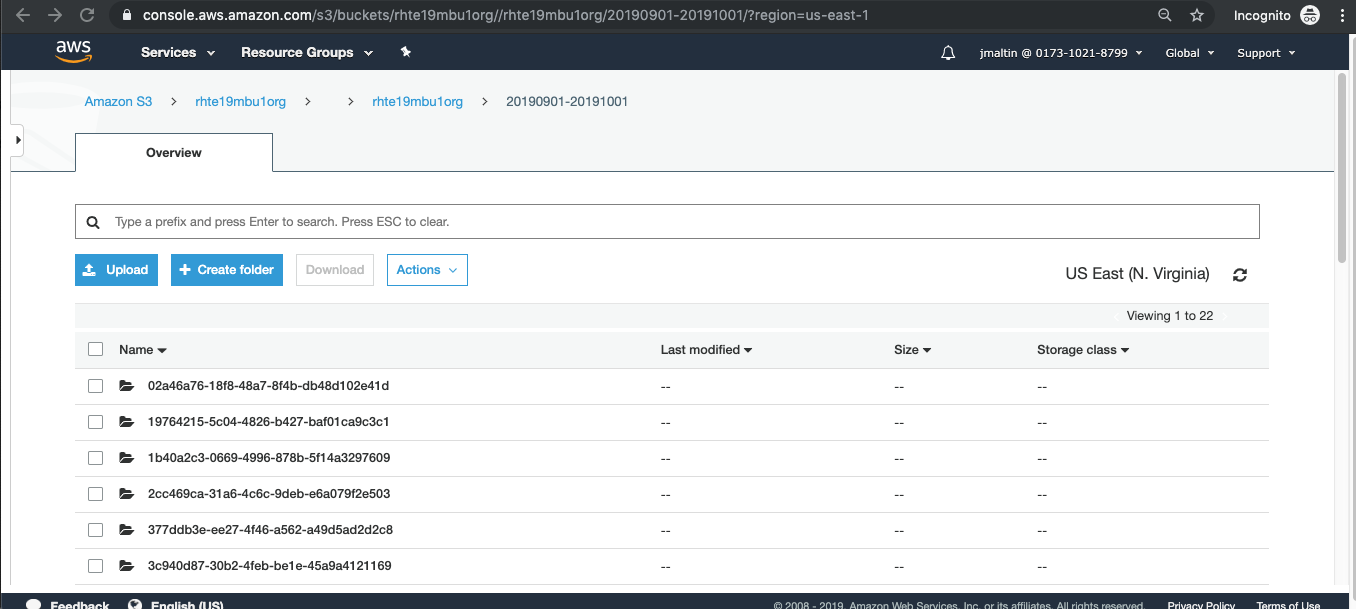Click the prefix search input field
1356x609 pixels.
(x=667, y=222)
